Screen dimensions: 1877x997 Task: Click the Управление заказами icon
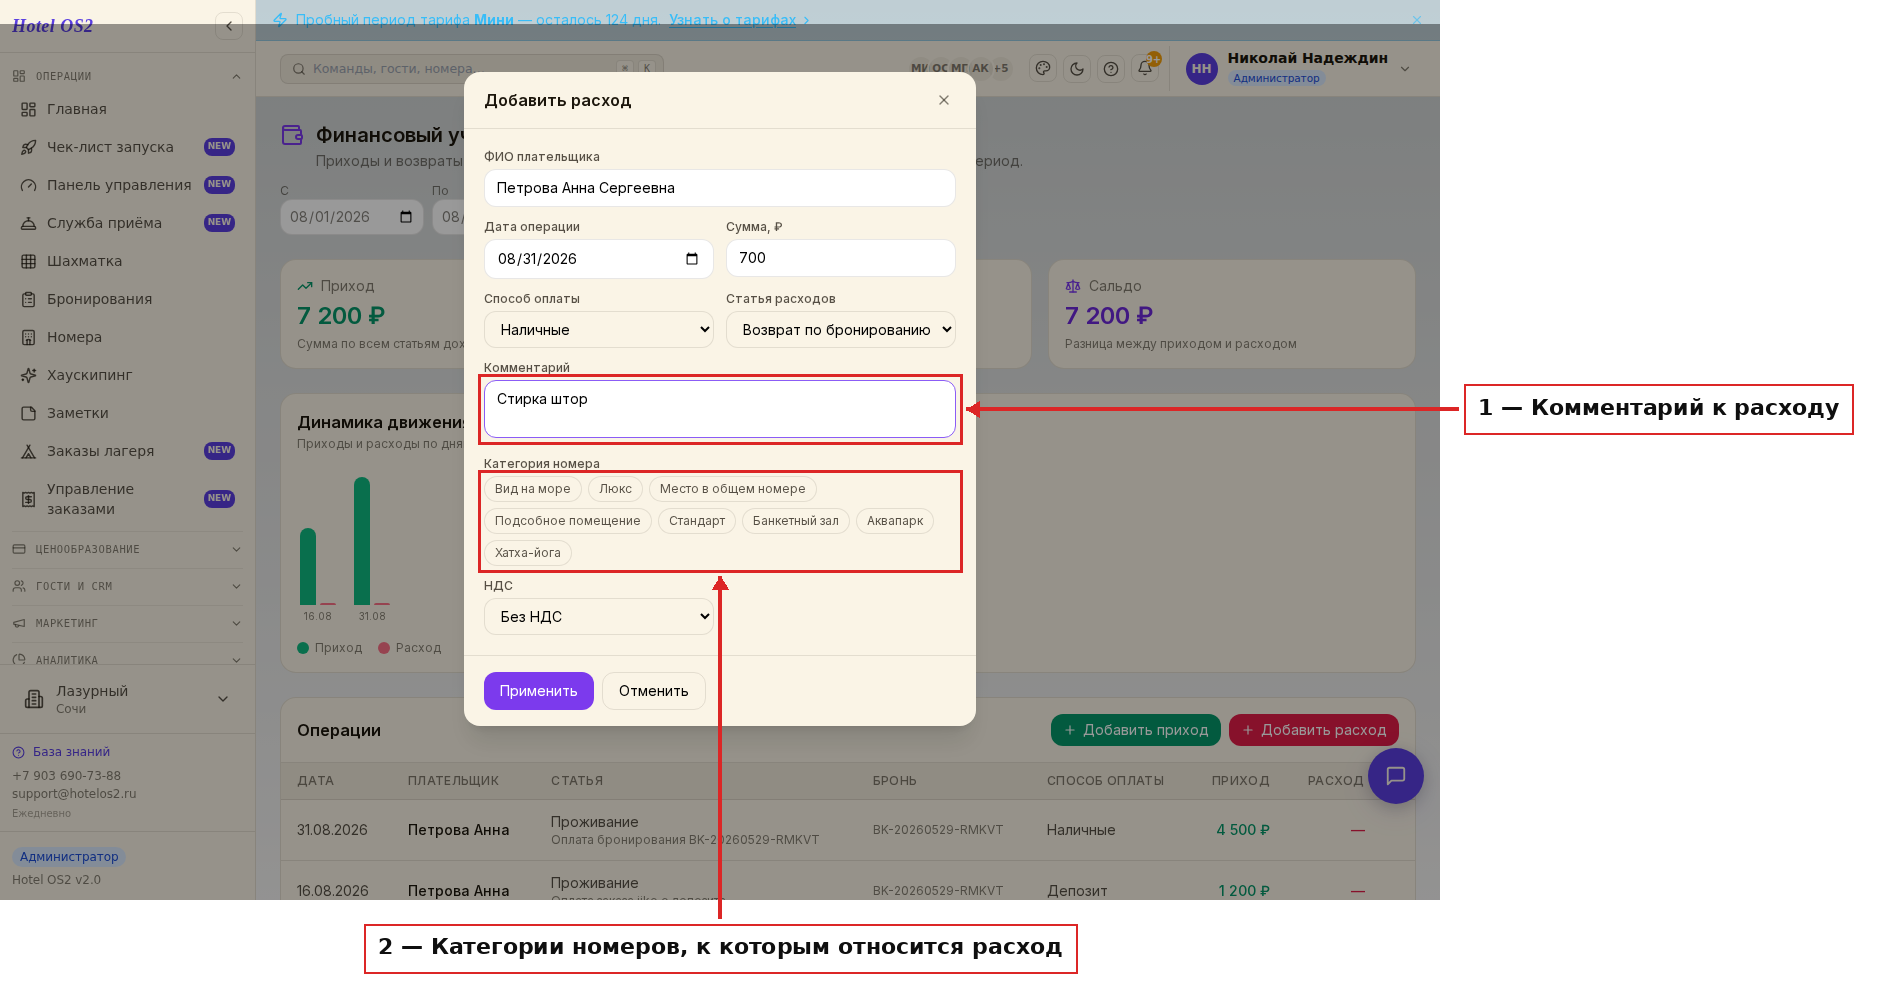pos(29,499)
